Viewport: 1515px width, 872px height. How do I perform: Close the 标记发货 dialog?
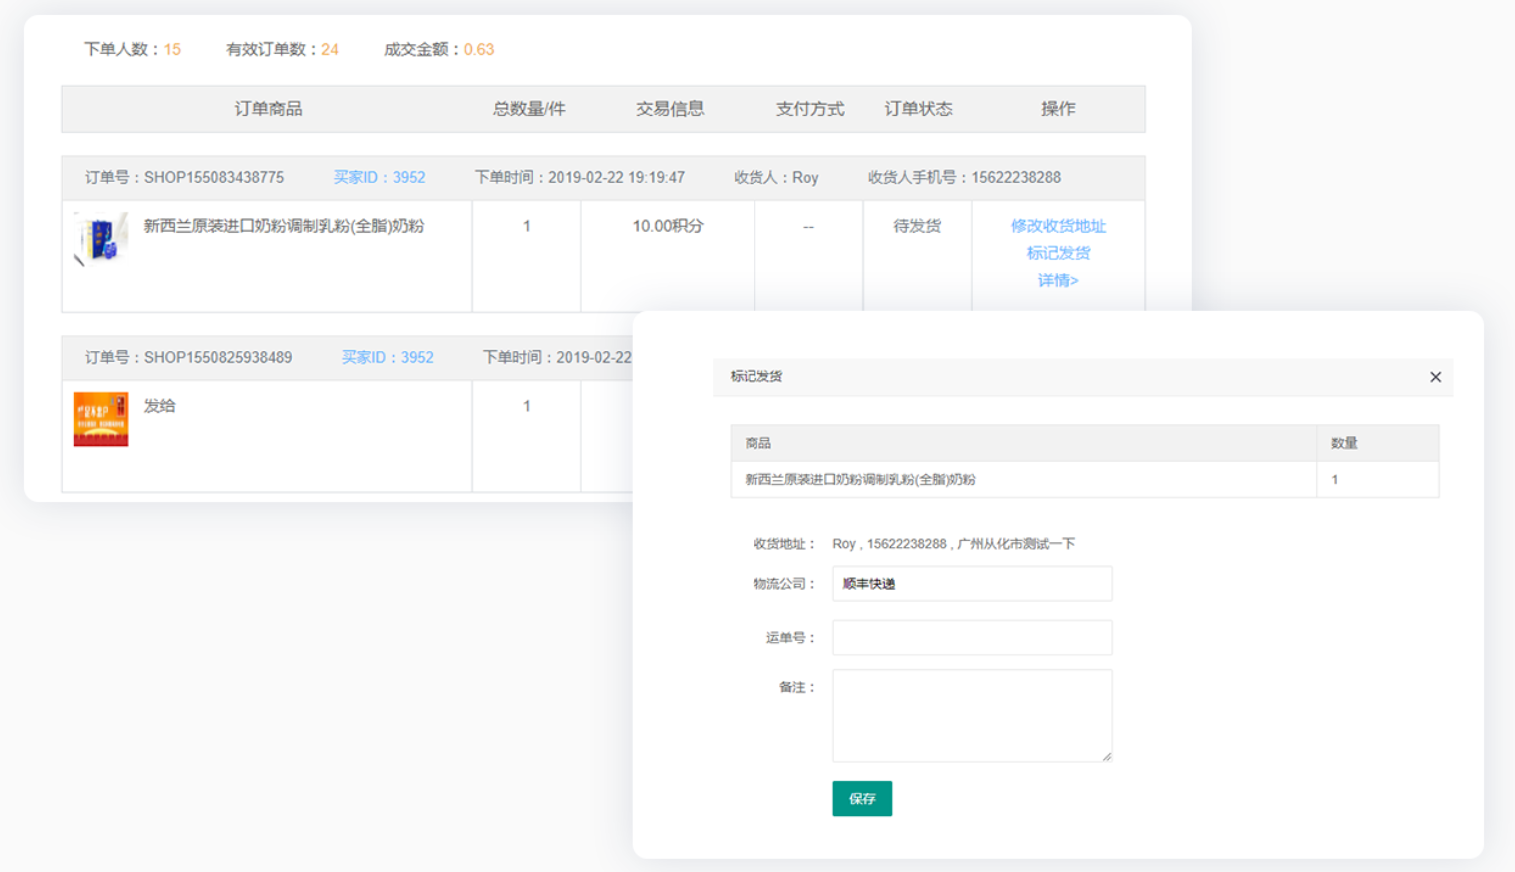[1435, 377]
